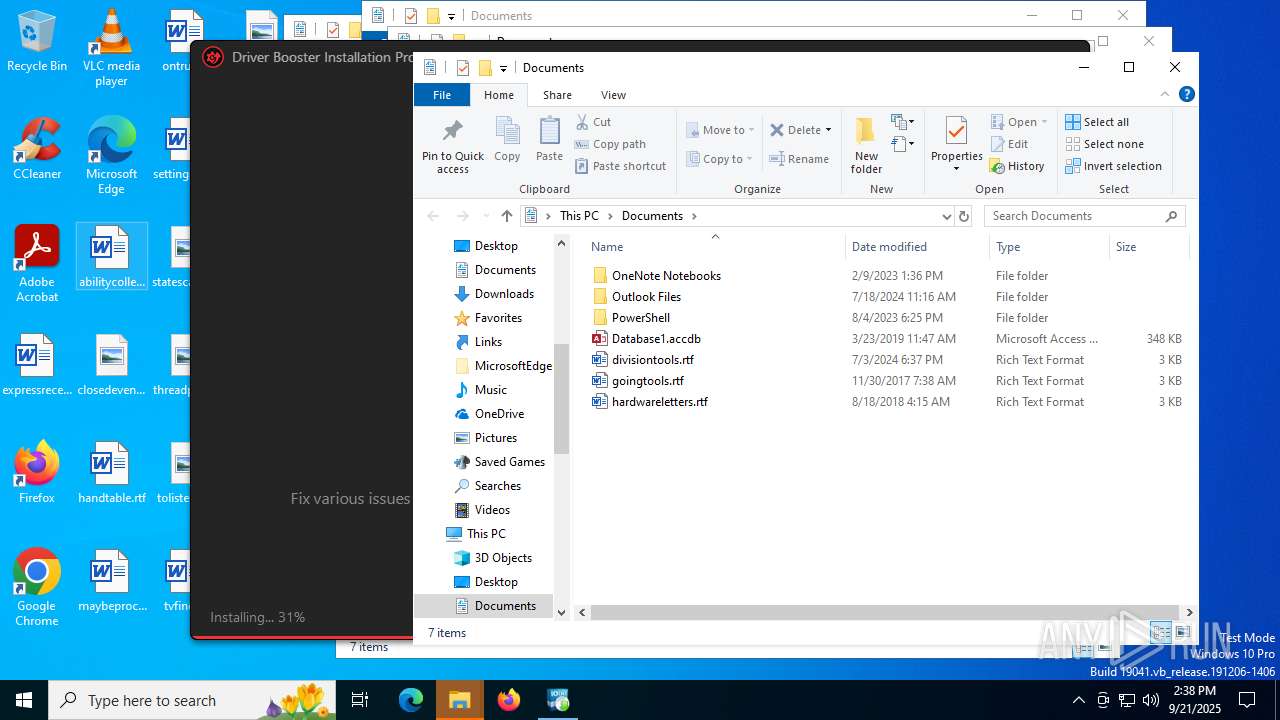Open Properties checkmark icon

pyautogui.click(x=956, y=131)
